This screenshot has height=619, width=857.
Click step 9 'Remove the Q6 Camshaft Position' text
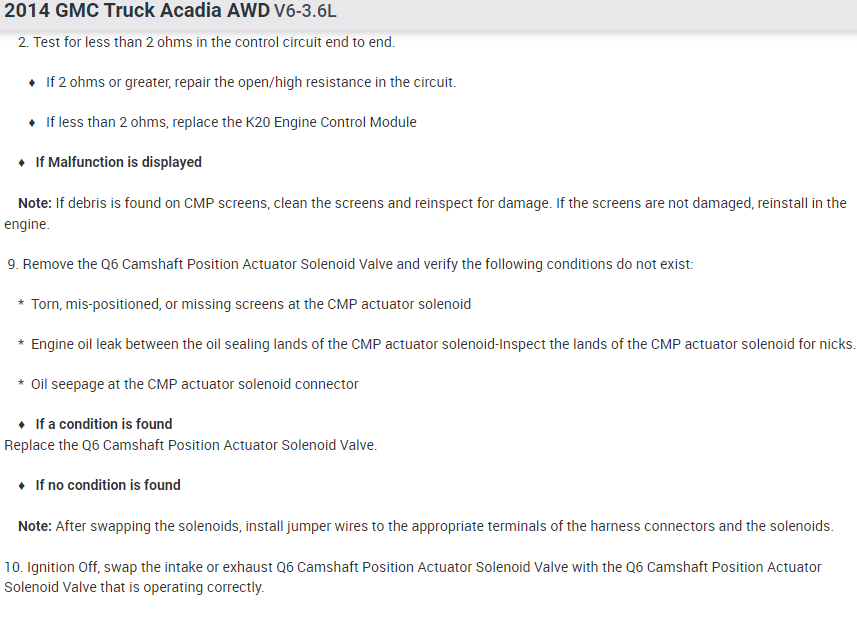[x=356, y=265]
